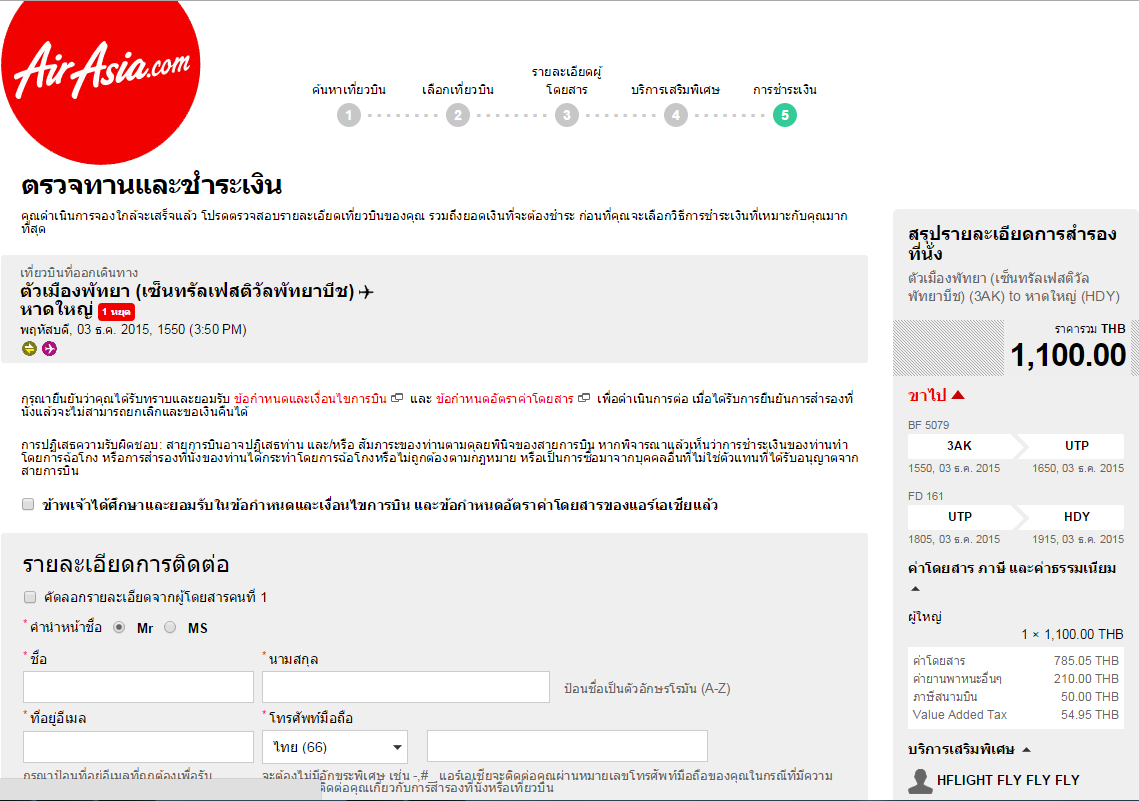This screenshot has height=801, width=1139.
Task: Click the external link icon after fare rules link
Action: (x=584, y=398)
